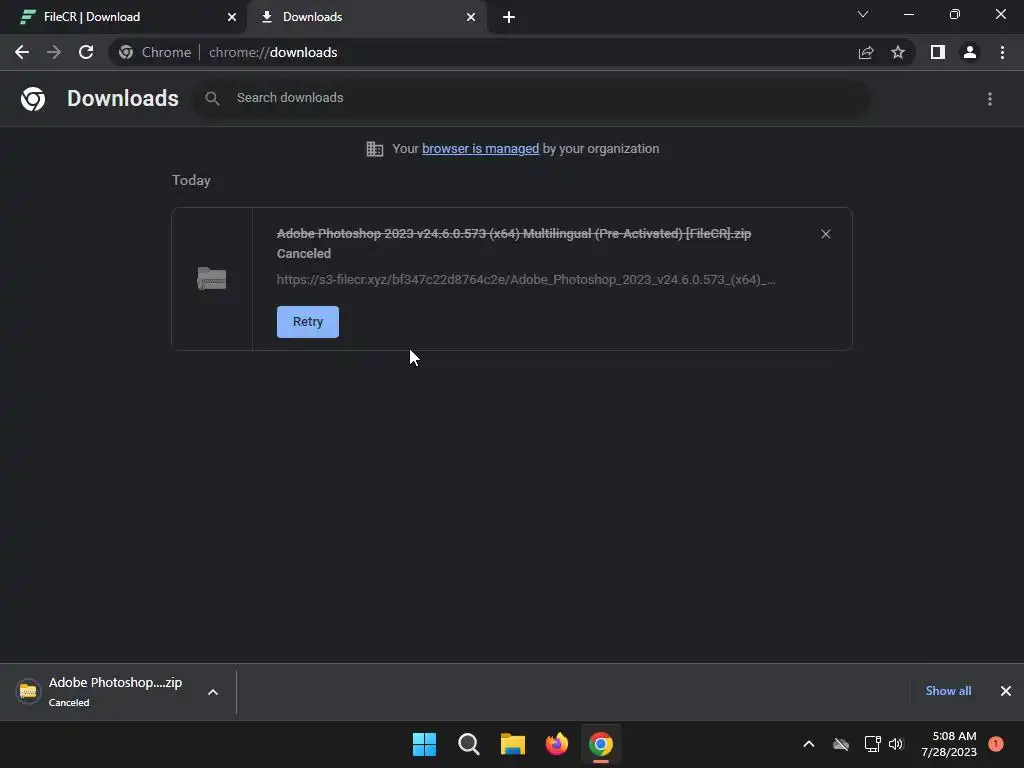This screenshot has height=768, width=1024.
Task: Click the zip file icon in download card
Action: (212, 279)
